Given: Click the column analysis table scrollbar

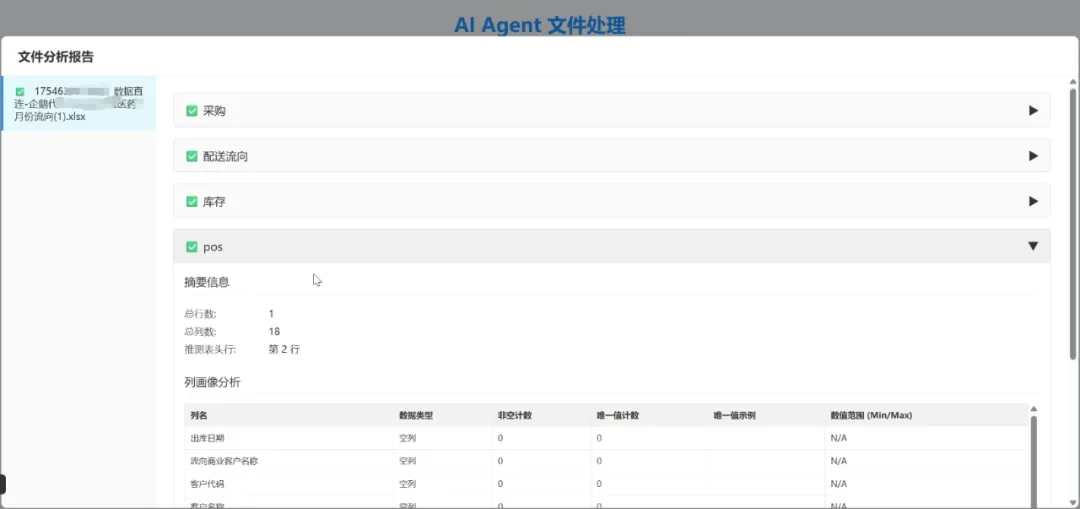Looking at the screenshot, I should click(x=1033, y=461).
